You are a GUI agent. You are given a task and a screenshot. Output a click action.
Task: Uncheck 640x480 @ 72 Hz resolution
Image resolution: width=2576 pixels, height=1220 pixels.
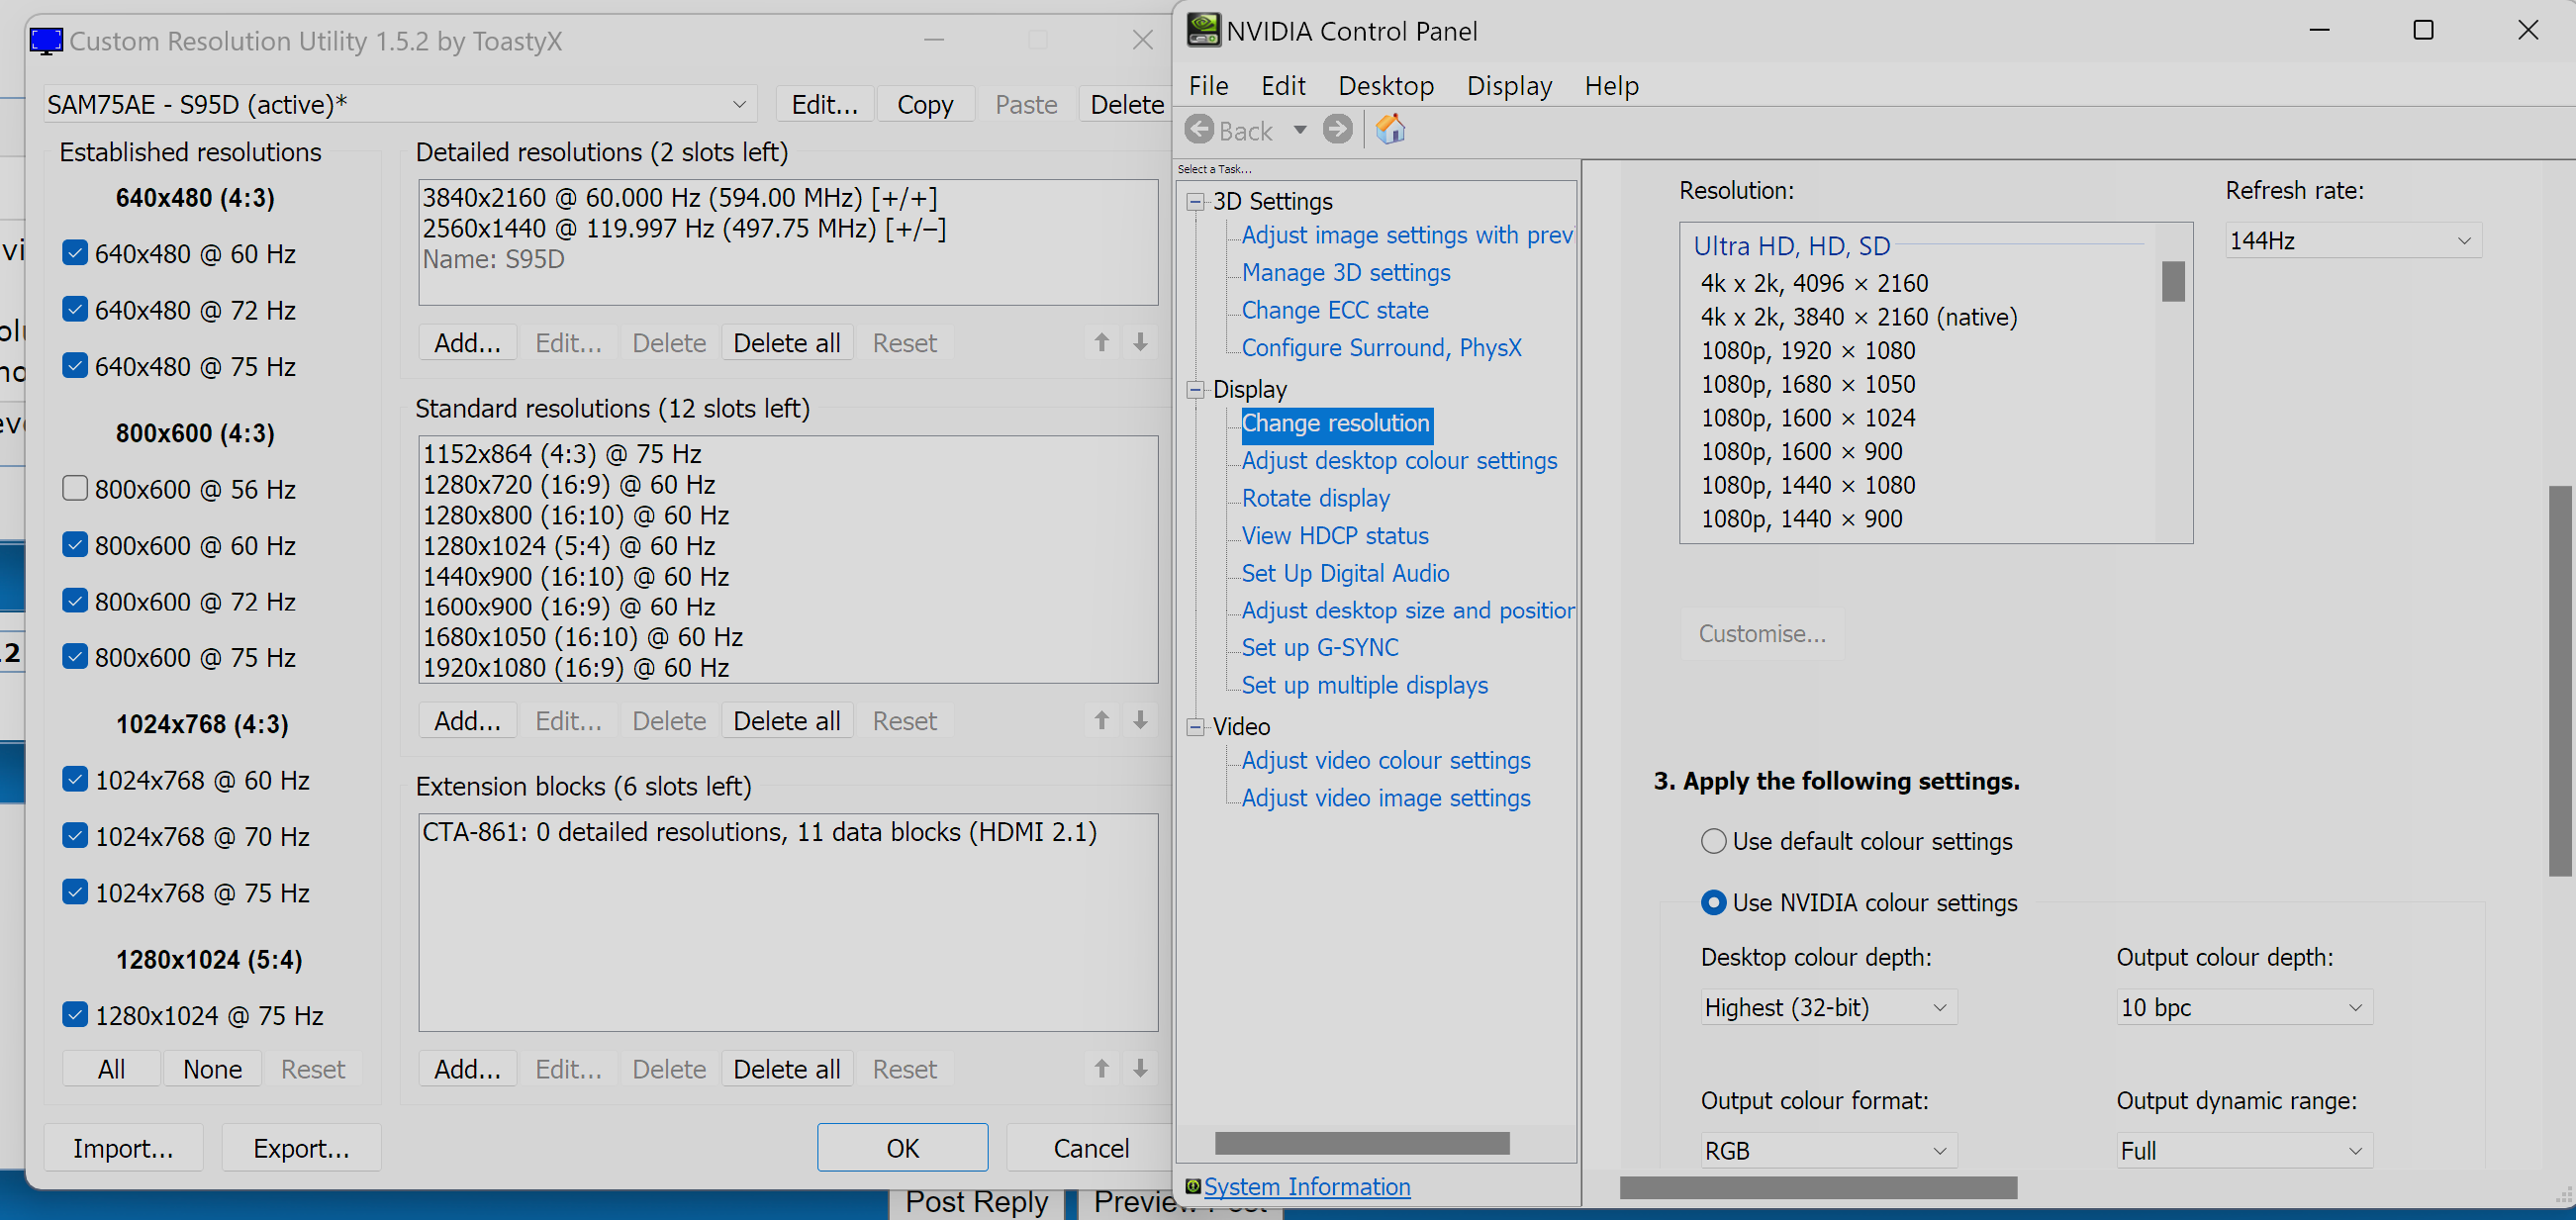coord(75,310)
